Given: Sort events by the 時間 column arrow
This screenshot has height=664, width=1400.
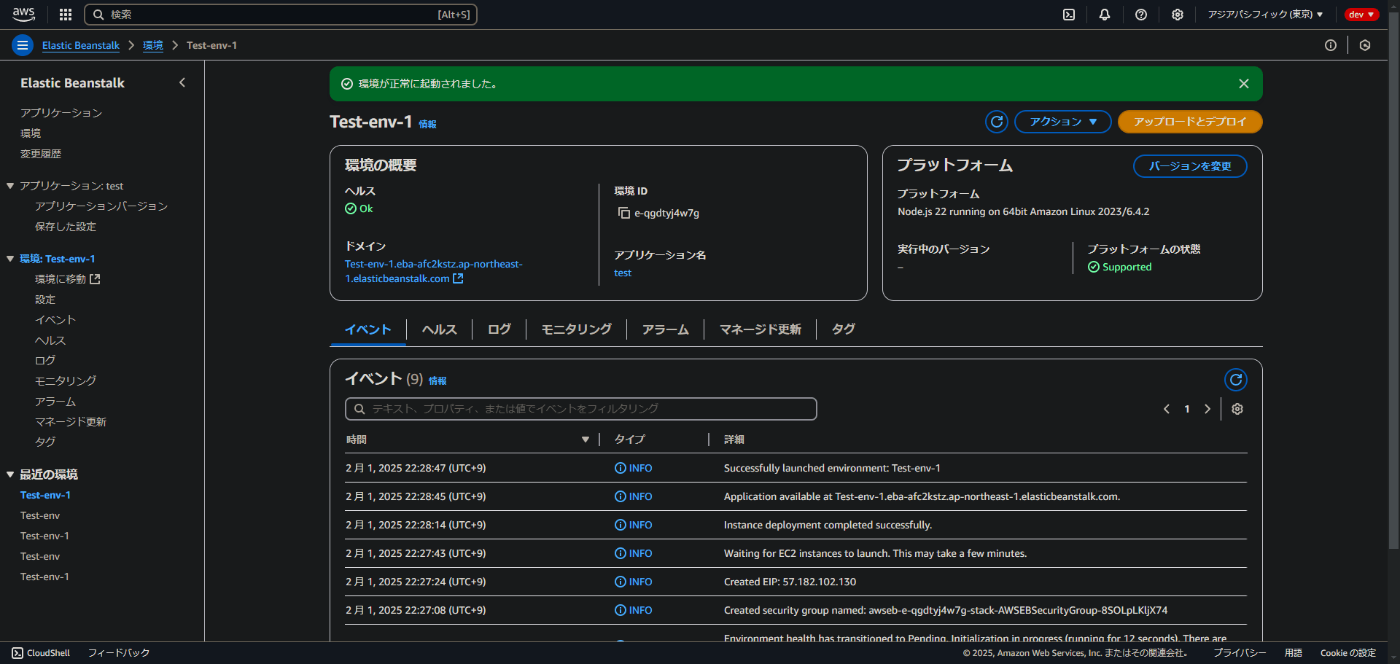Looking at the screenshot, I should 586,440.
